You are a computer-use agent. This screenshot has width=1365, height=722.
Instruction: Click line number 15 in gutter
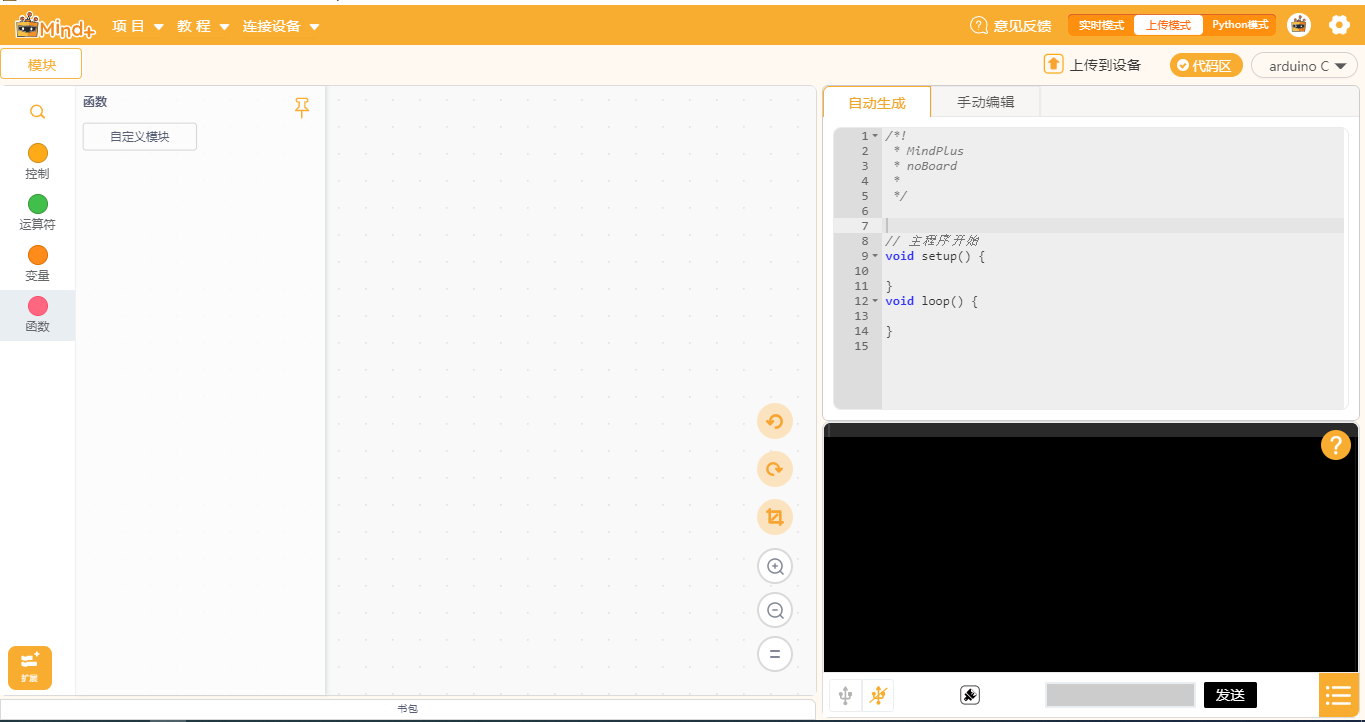coord(862,346)
